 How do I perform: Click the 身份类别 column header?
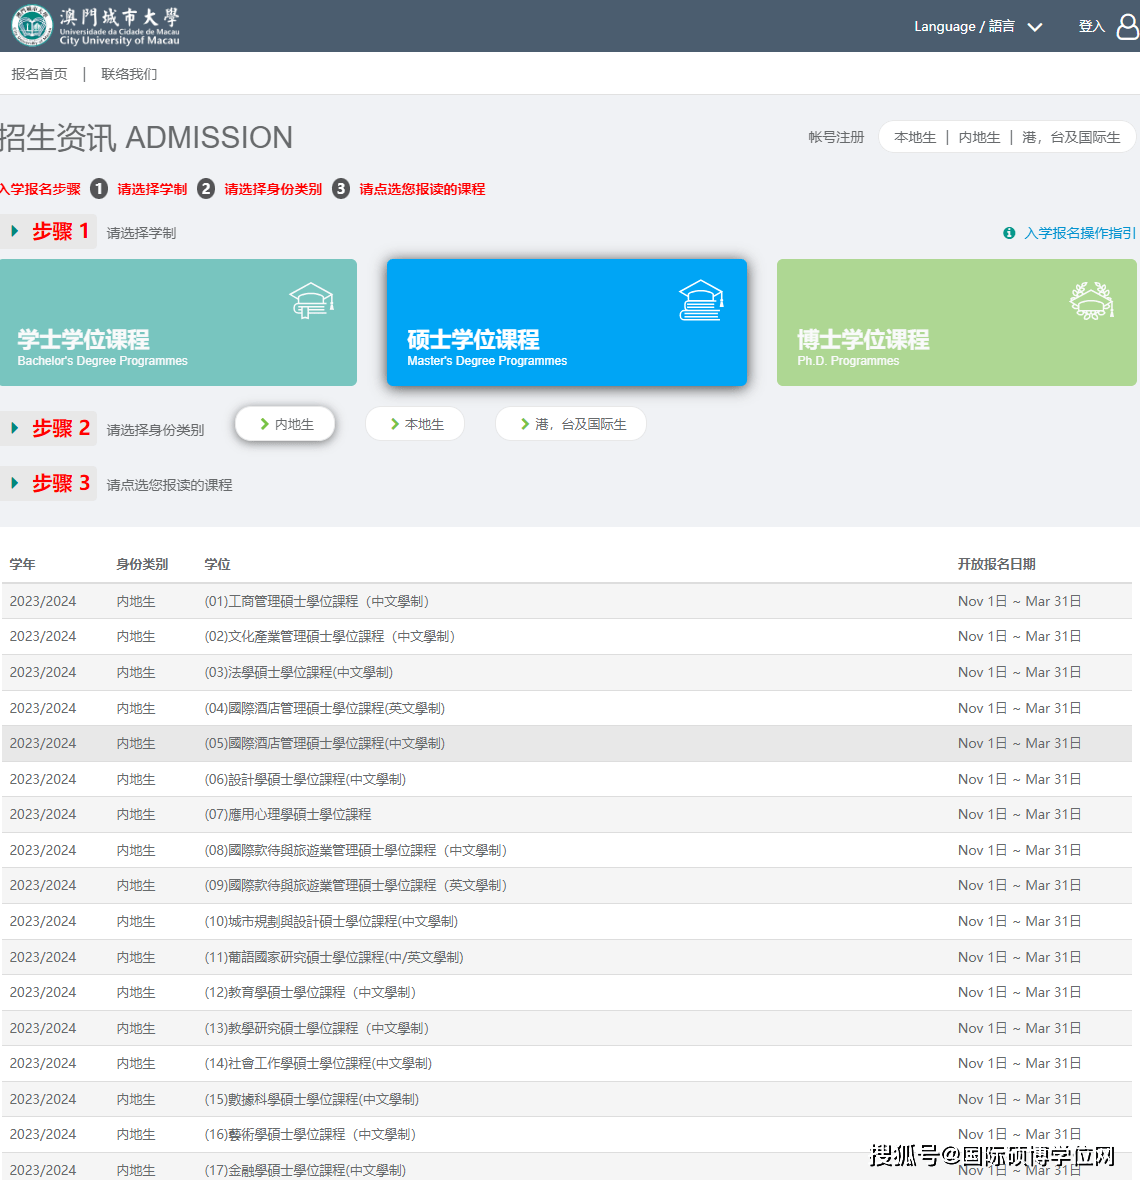tap(142, 564)
